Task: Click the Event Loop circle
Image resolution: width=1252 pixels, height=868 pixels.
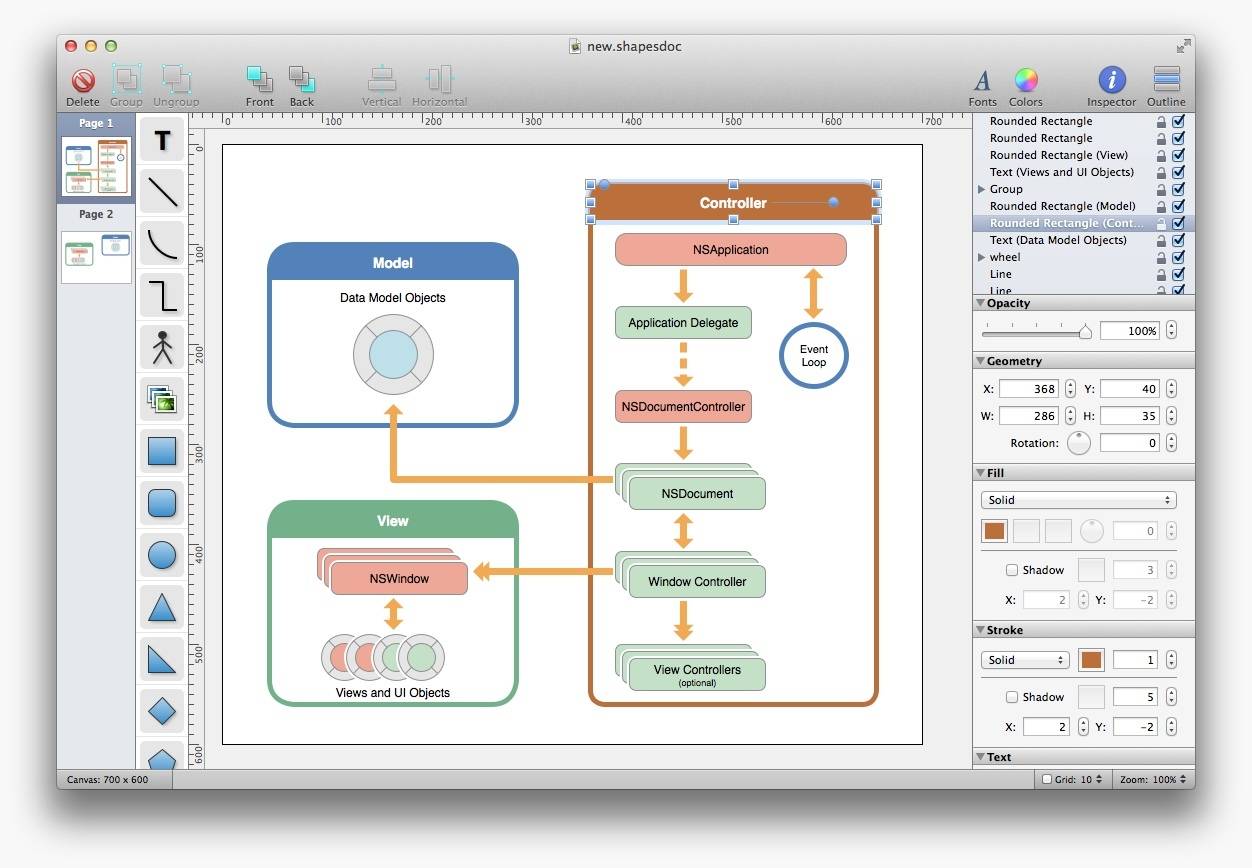Action: pyautogui.click(x=813, y=356)
